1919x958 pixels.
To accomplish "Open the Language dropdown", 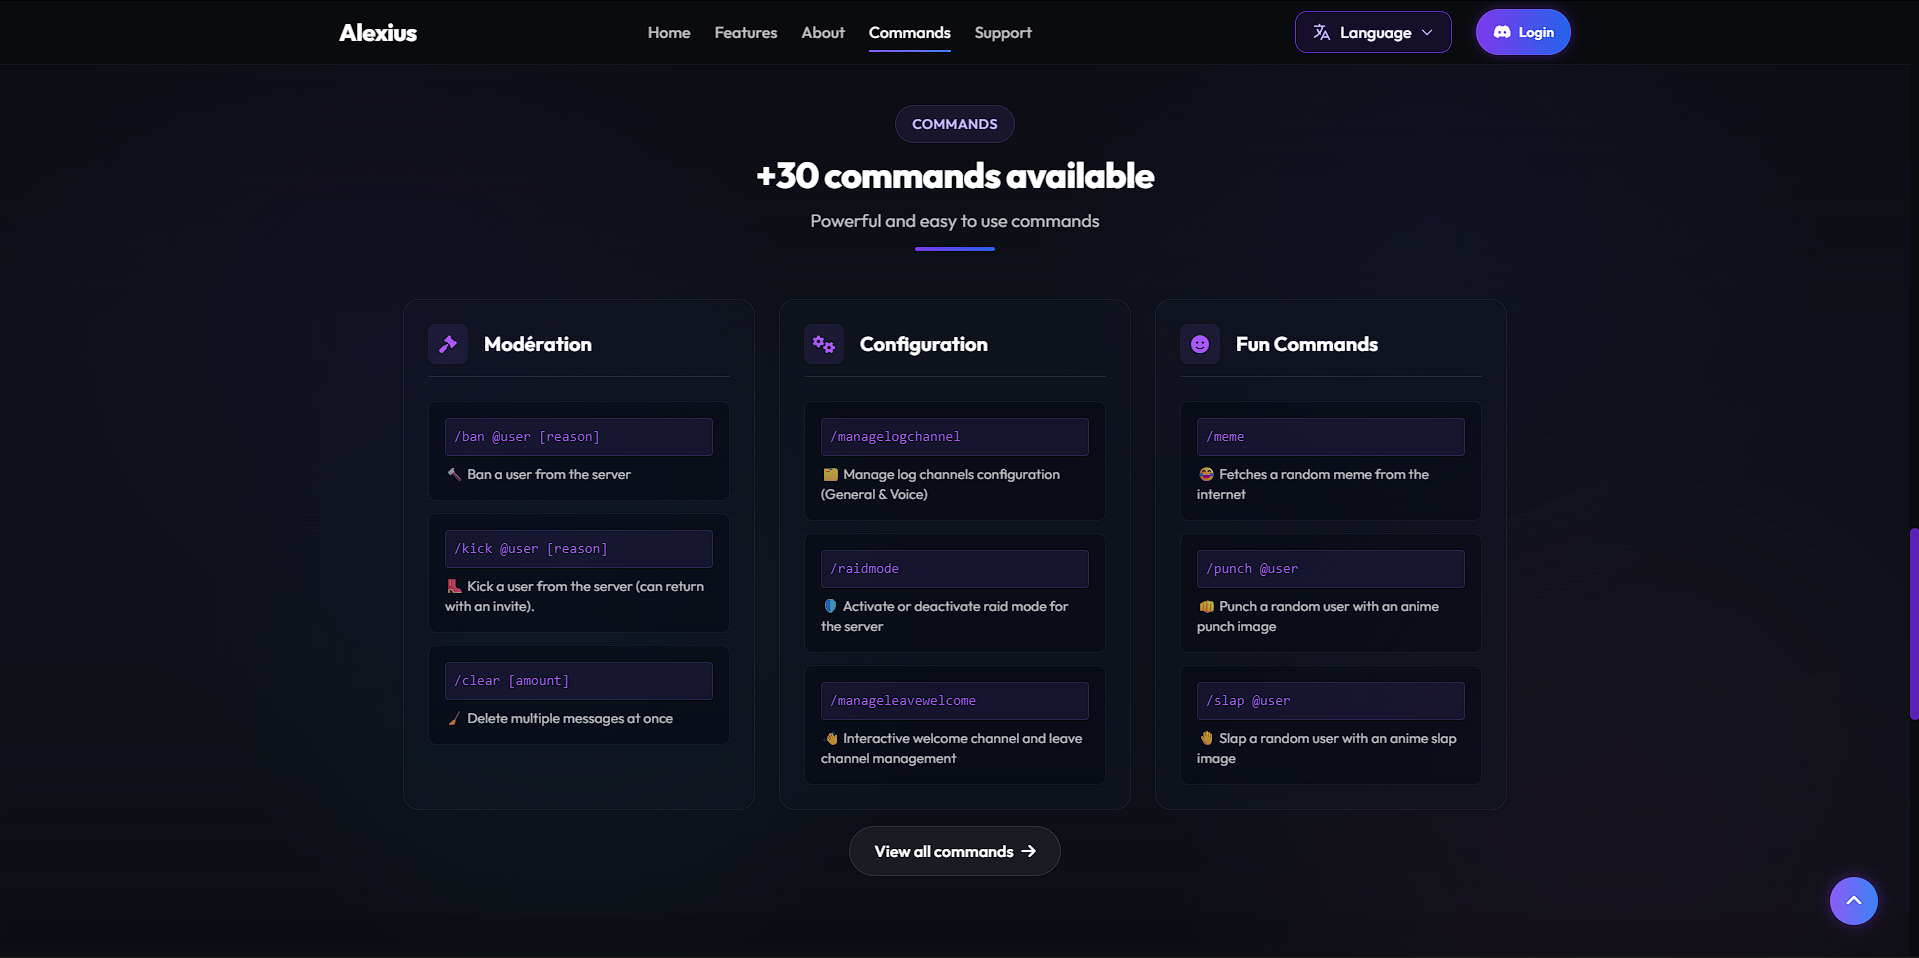I will pos(1372,31).
